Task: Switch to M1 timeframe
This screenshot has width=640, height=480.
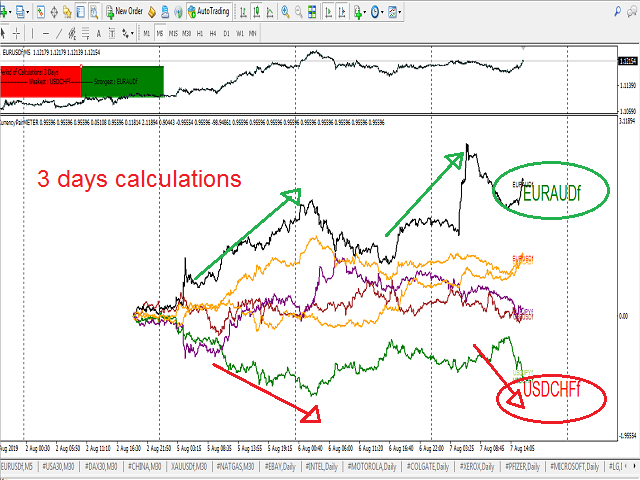Action: (147, 33)
